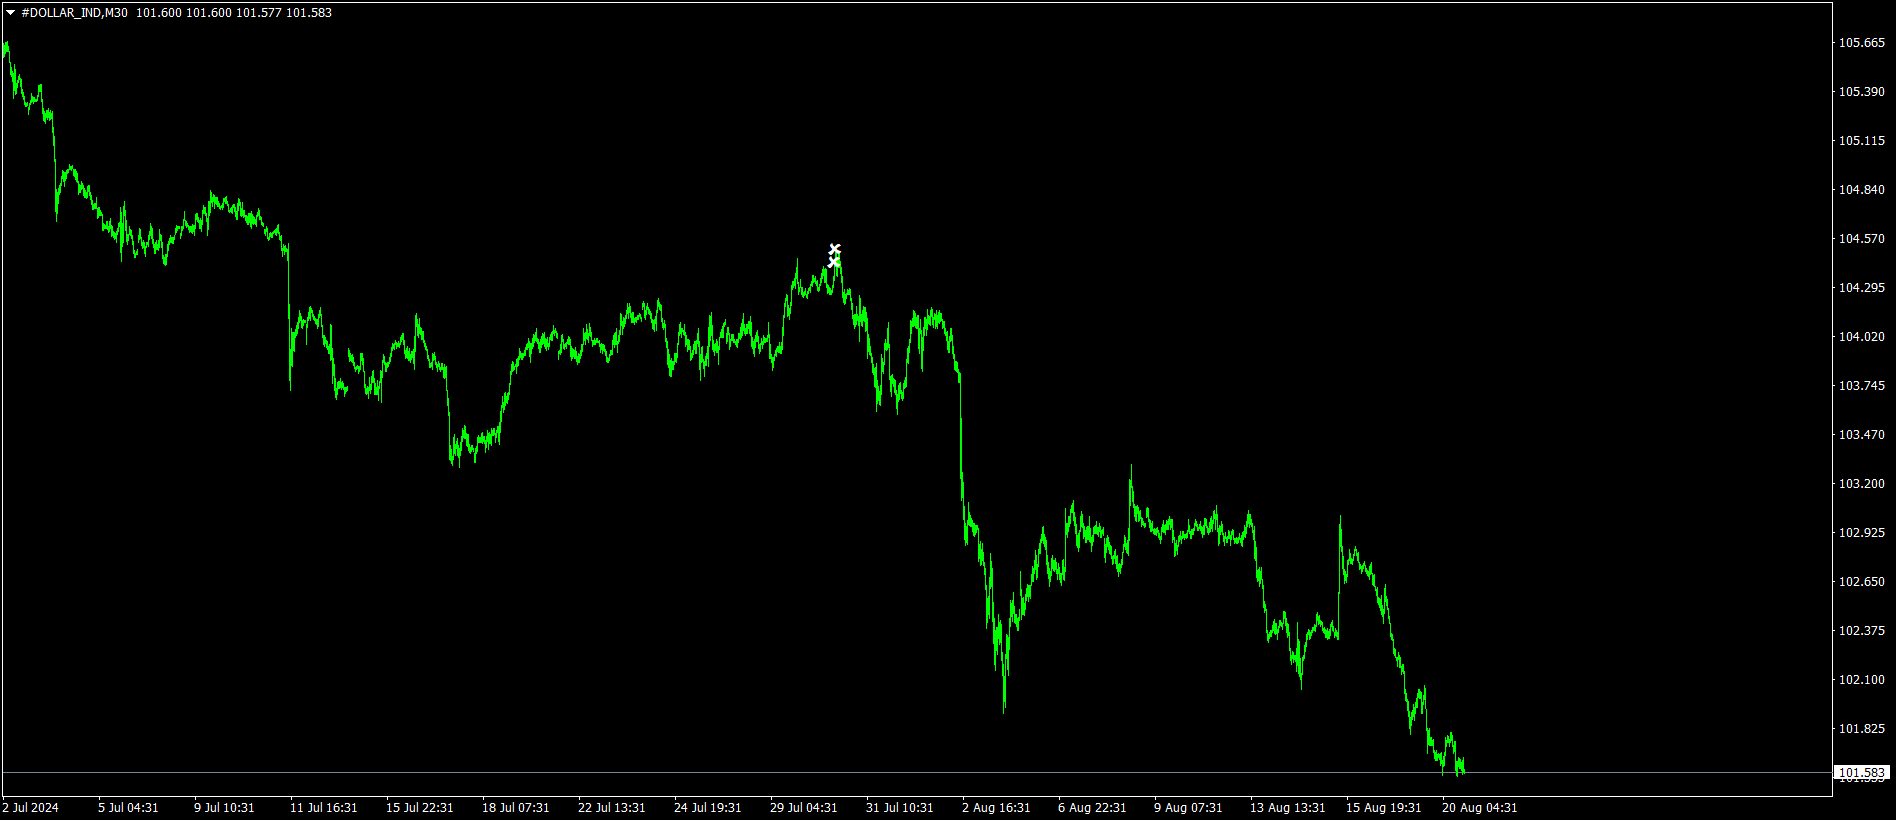1896x820 pixels.
Task: Click the 18 Jul 07:31 time axis label
Action: click(x=515, y=808)
